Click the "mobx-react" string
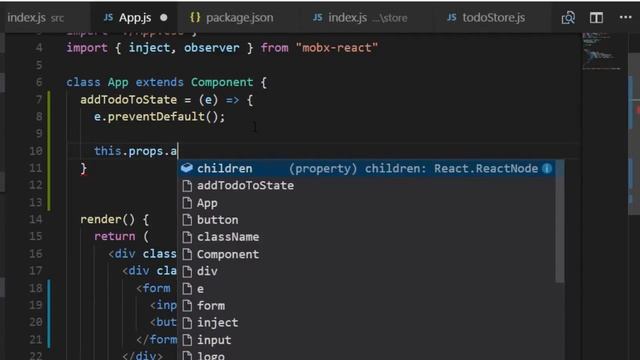Screen dimensions: 640x360 [x=337, y=48]
